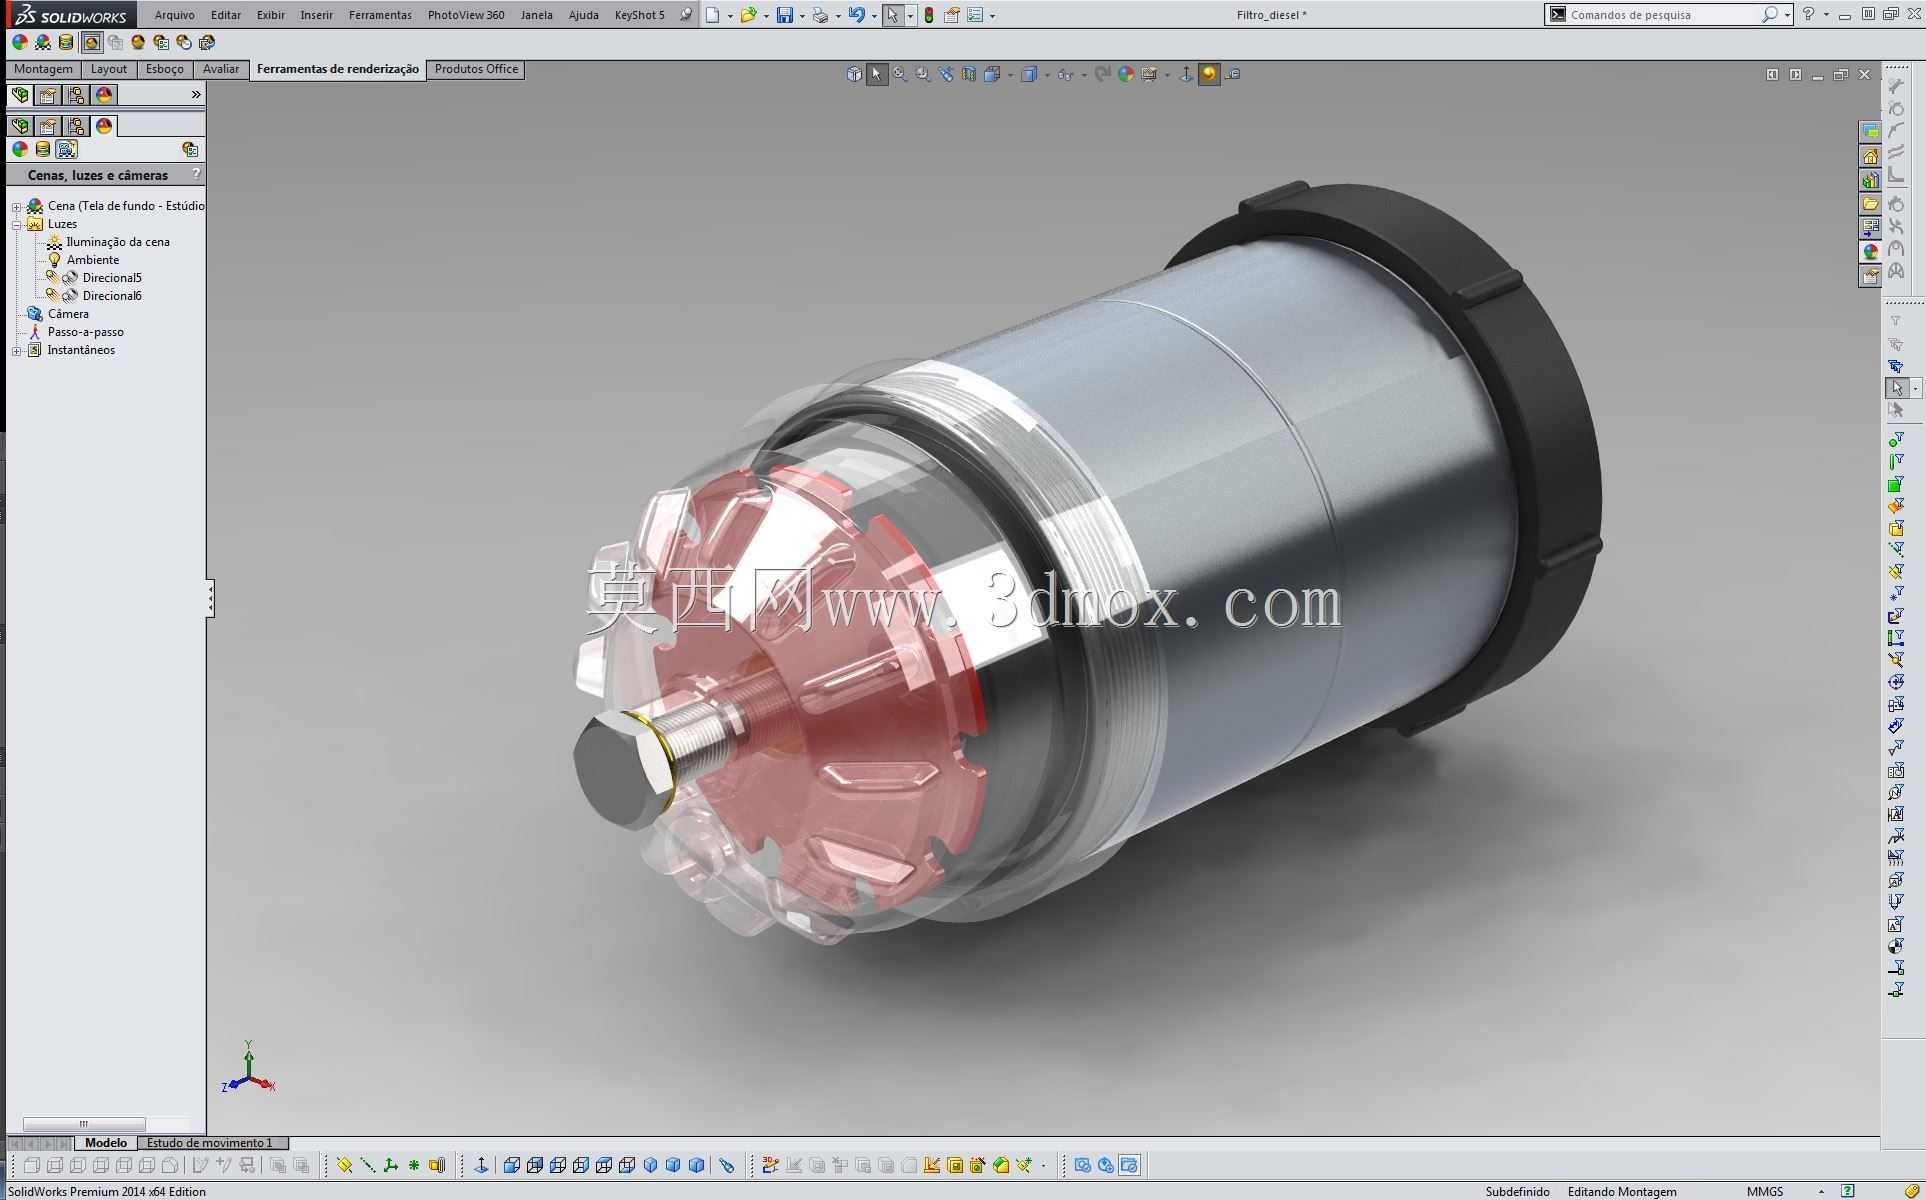Click View Appearances ball in DisplayManager

pos(20,149)
